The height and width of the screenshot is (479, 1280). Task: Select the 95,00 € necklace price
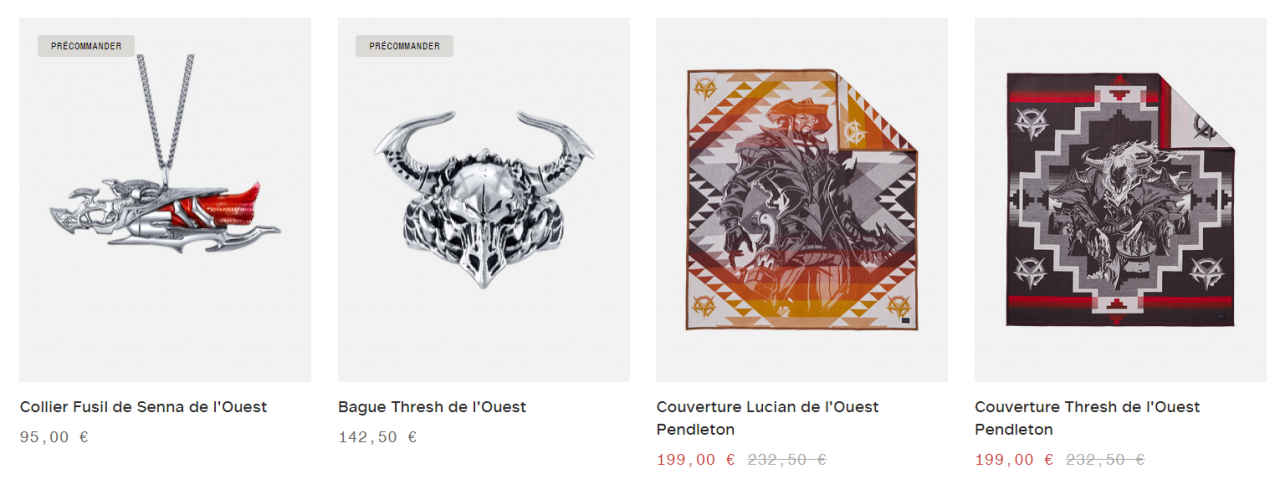pos(54,437)
